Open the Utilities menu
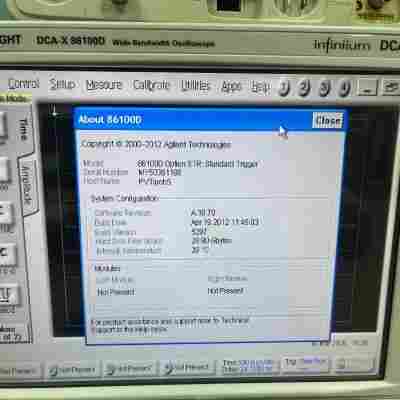The height and width of the screenshot is (400, 400). click(196, 86)
